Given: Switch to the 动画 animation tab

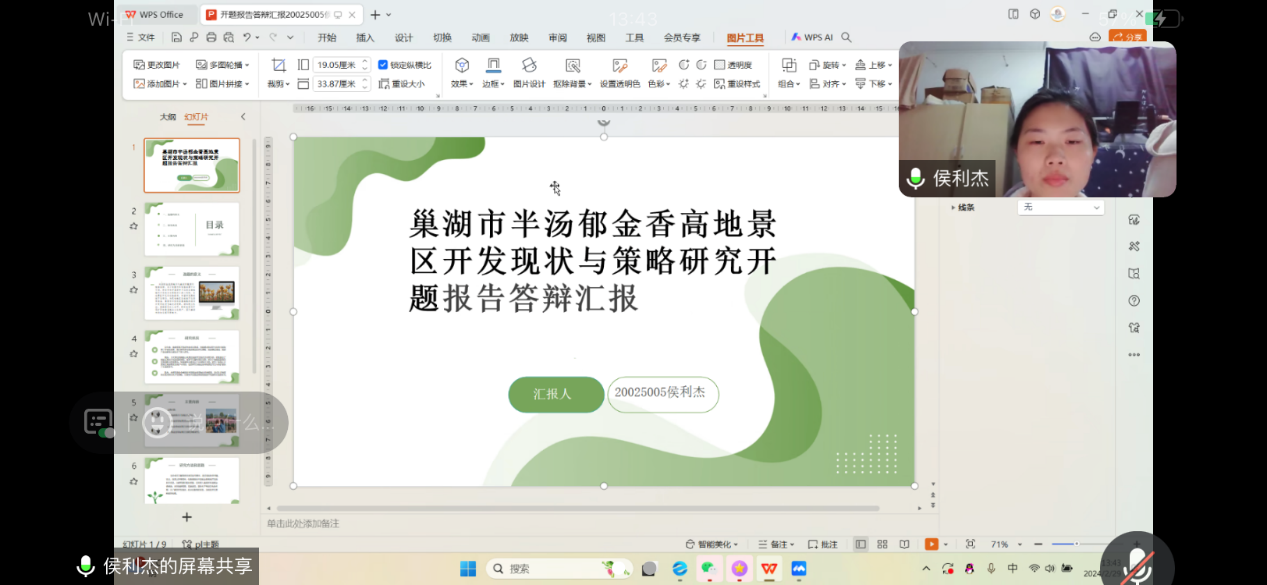Looking at the screenshot, I should click(481, 38).
